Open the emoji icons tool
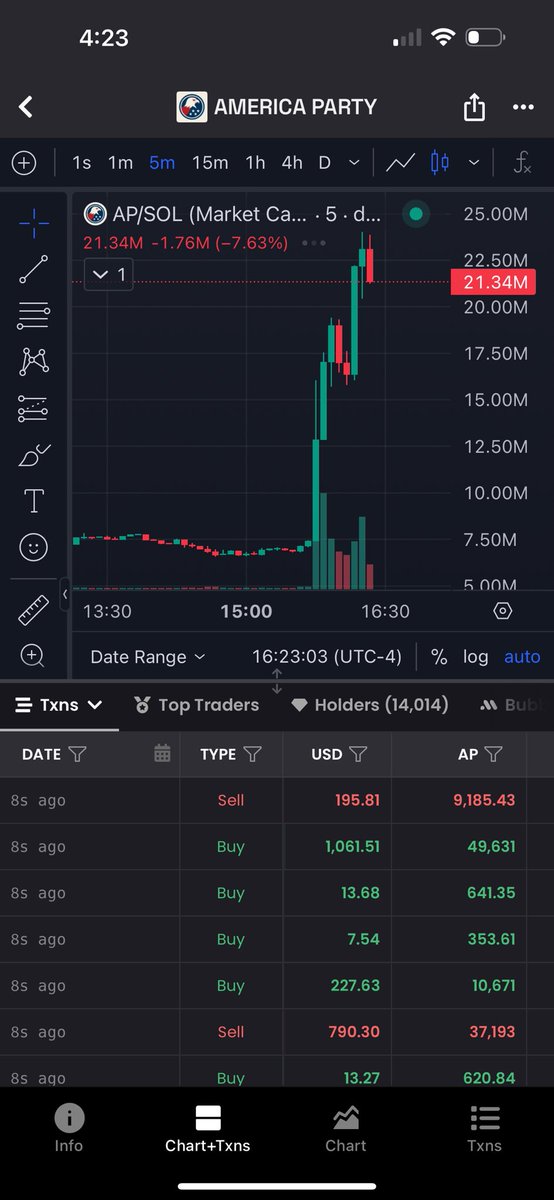The image size is (554, 1200). tap(34, 547)
